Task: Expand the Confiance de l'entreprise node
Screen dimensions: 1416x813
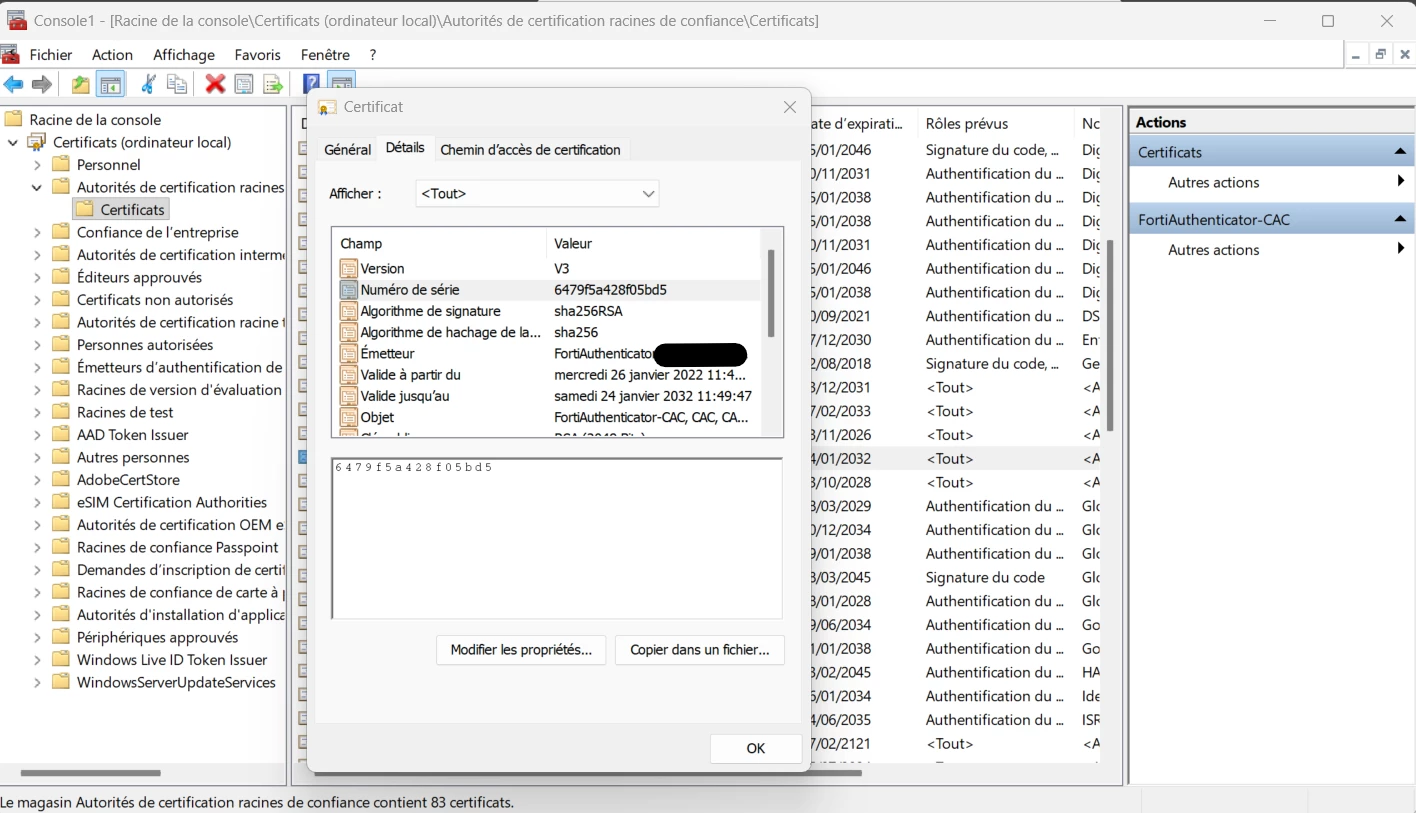Action: pos(37,232)
